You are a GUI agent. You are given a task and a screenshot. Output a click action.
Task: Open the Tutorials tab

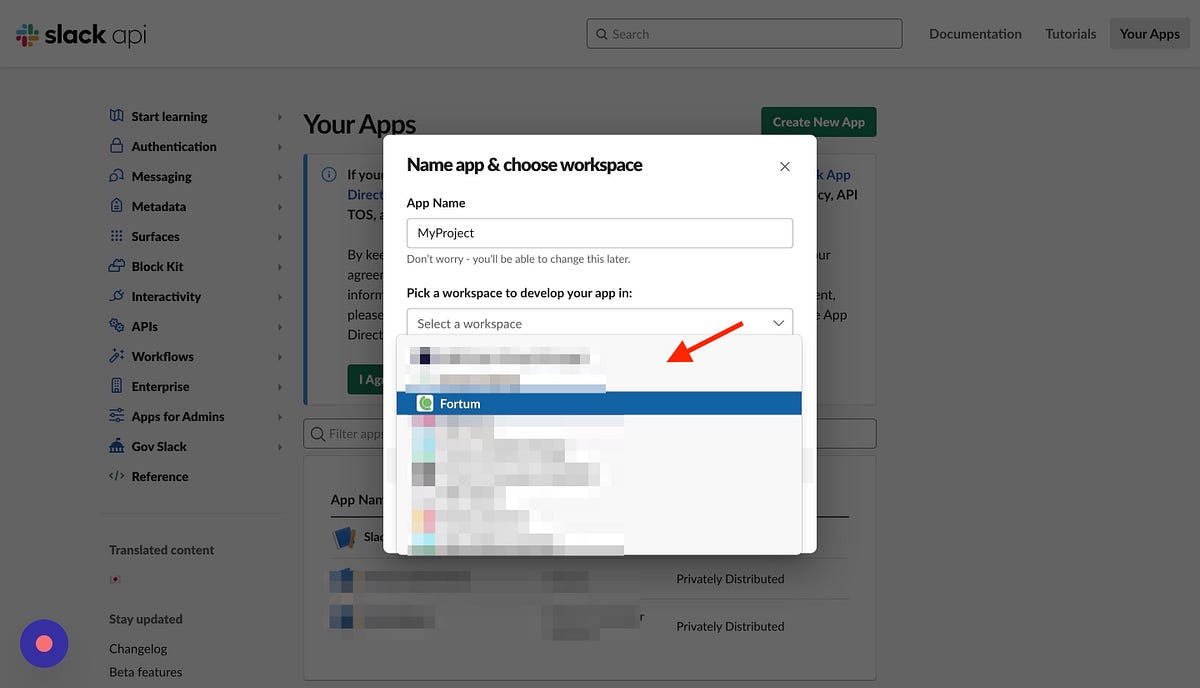click(1071, 33)
